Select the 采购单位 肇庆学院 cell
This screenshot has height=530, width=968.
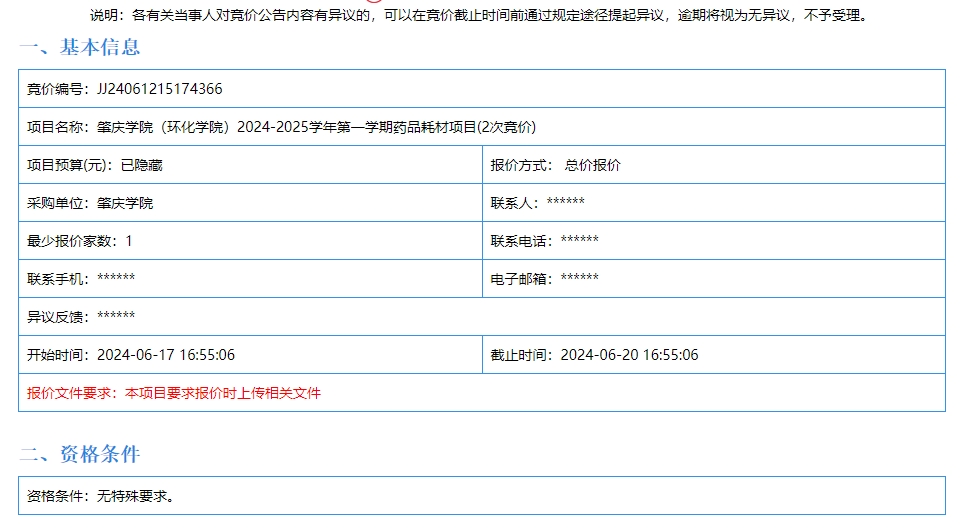[90, 203]
